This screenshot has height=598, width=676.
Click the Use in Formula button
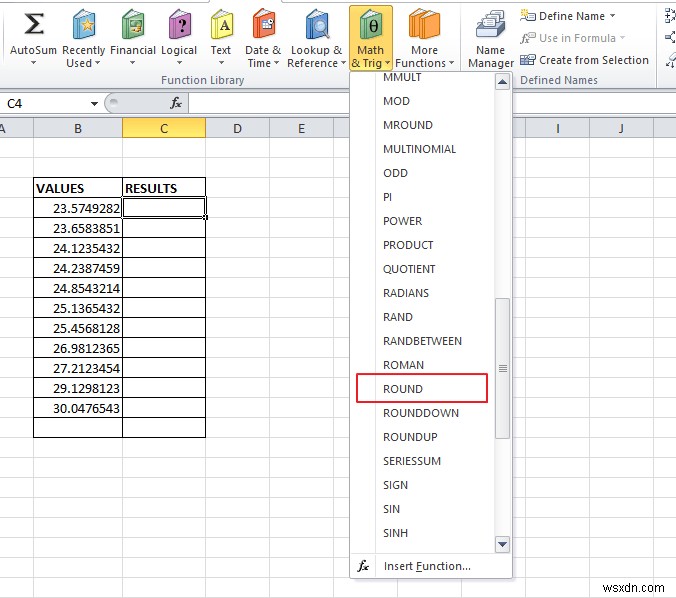[573, 38]
